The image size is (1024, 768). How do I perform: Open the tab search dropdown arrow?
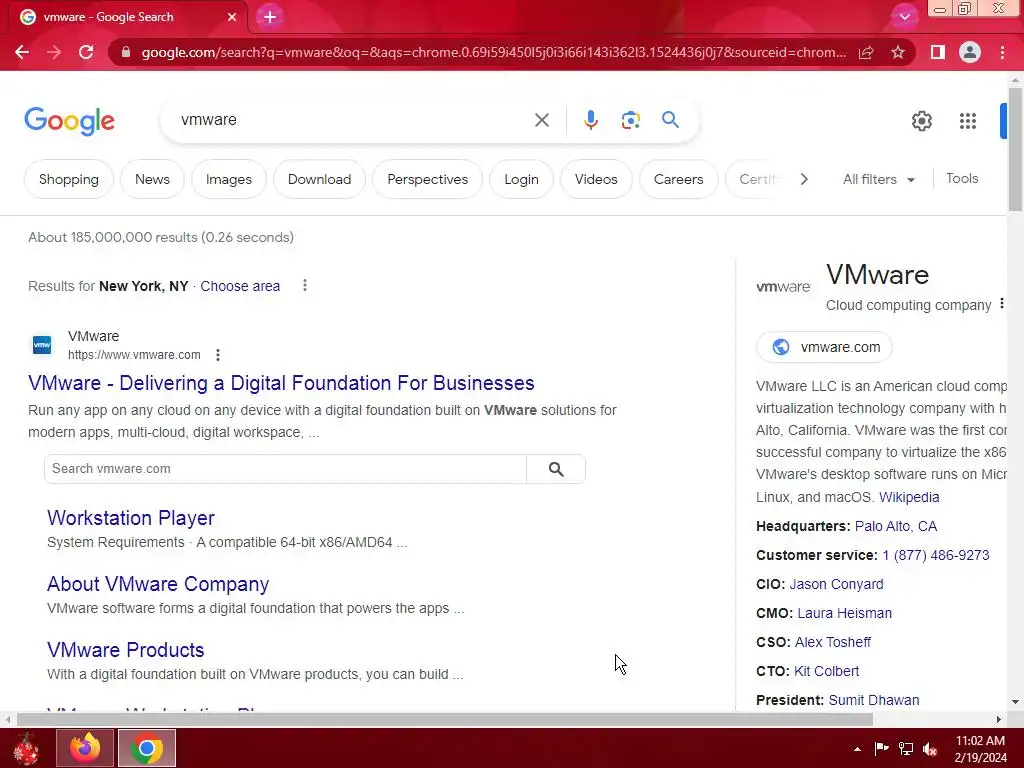(904, 17)
